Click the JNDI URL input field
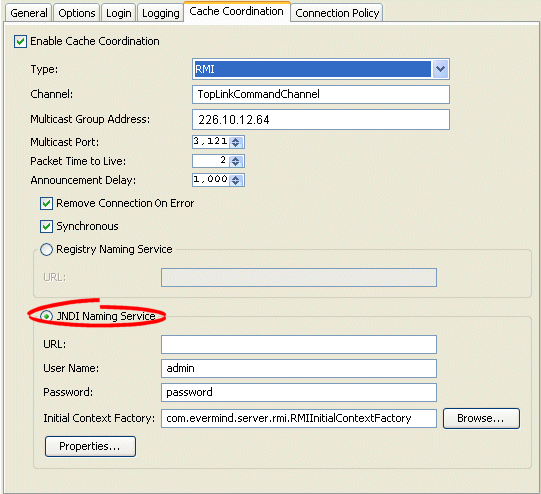The width and height of the screenshot is (541, 494). [299, 344]
